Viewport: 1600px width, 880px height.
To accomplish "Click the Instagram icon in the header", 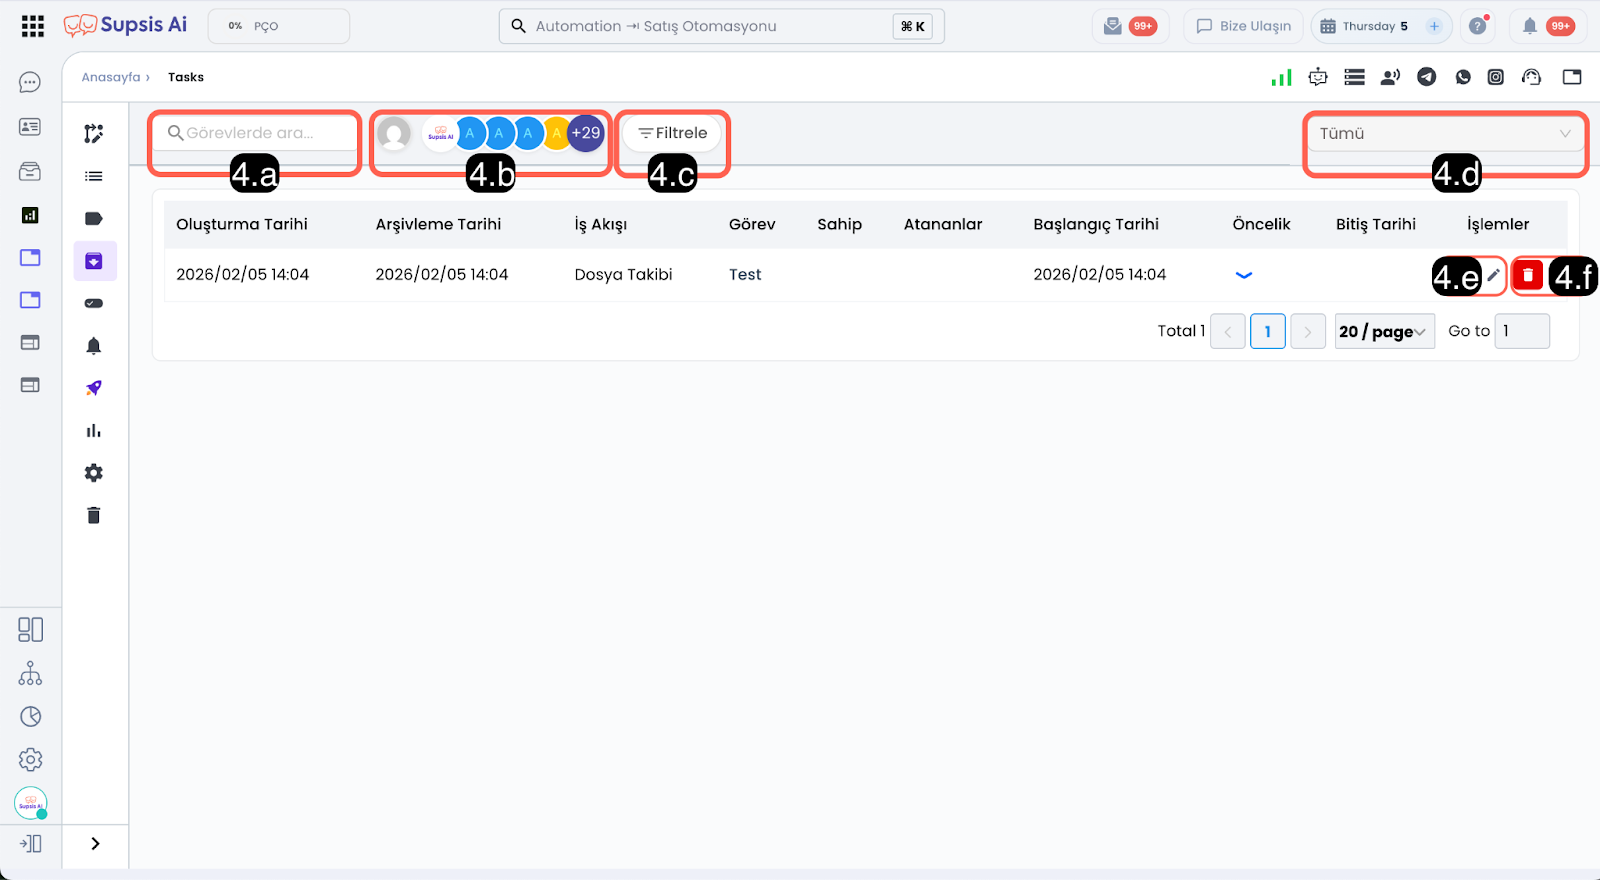I will [x=1495, y=77].
